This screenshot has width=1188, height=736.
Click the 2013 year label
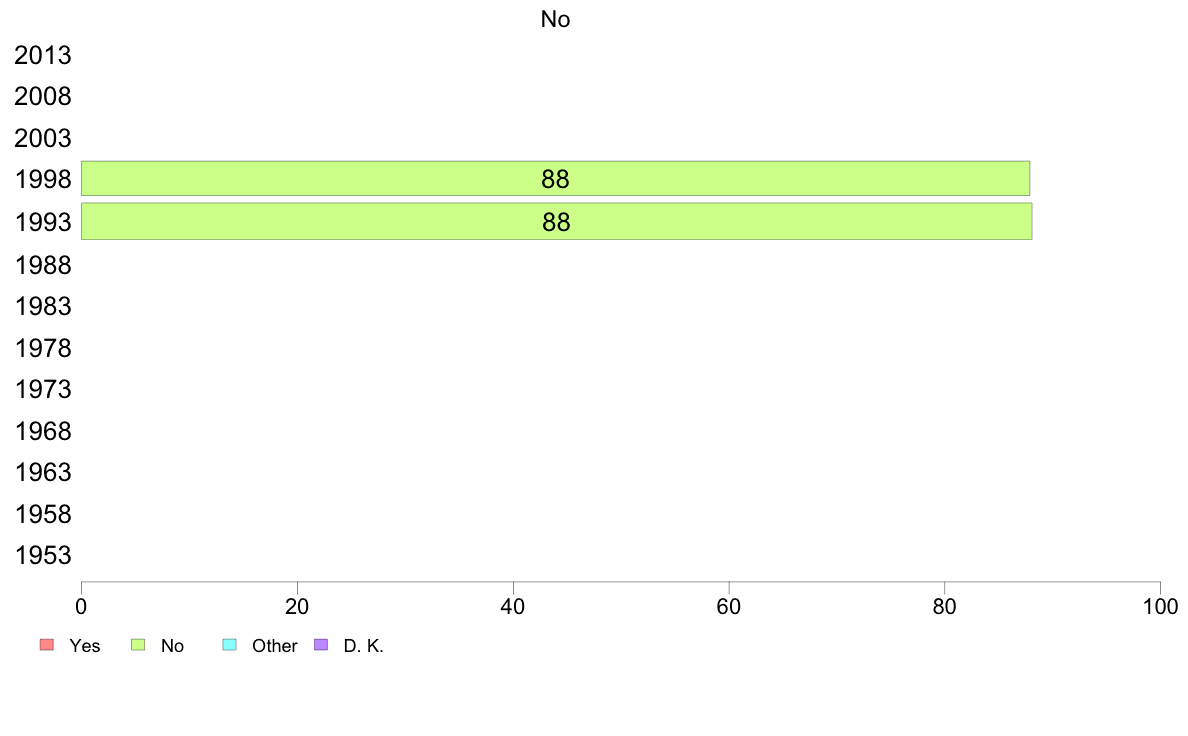[x=43, y=56]
